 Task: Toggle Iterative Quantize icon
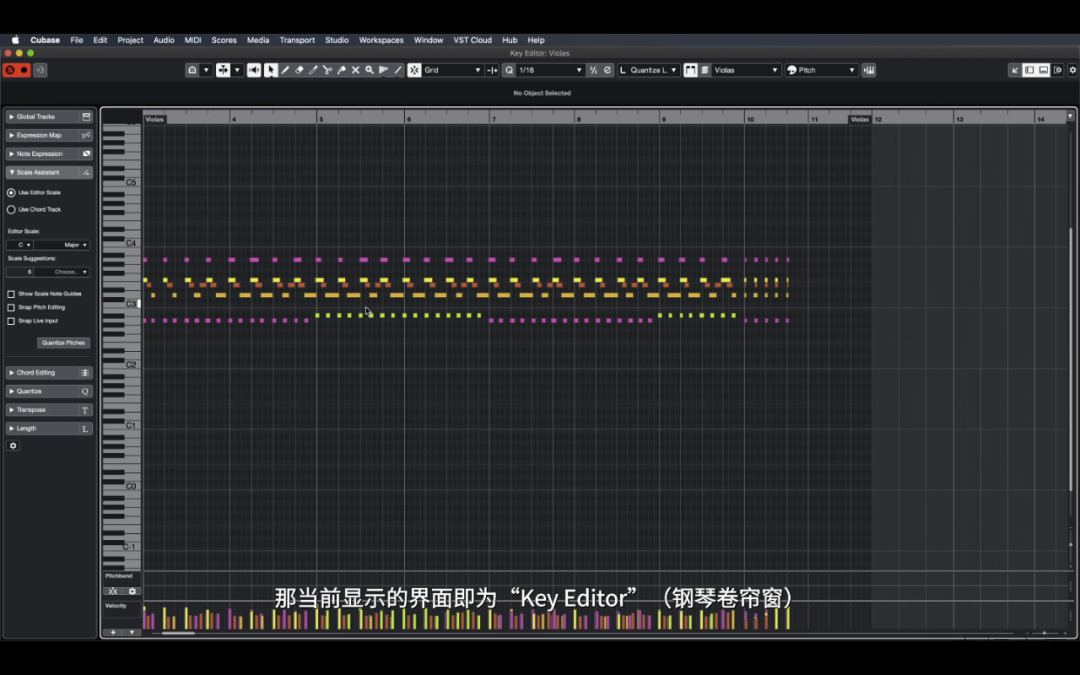[593, 70]
